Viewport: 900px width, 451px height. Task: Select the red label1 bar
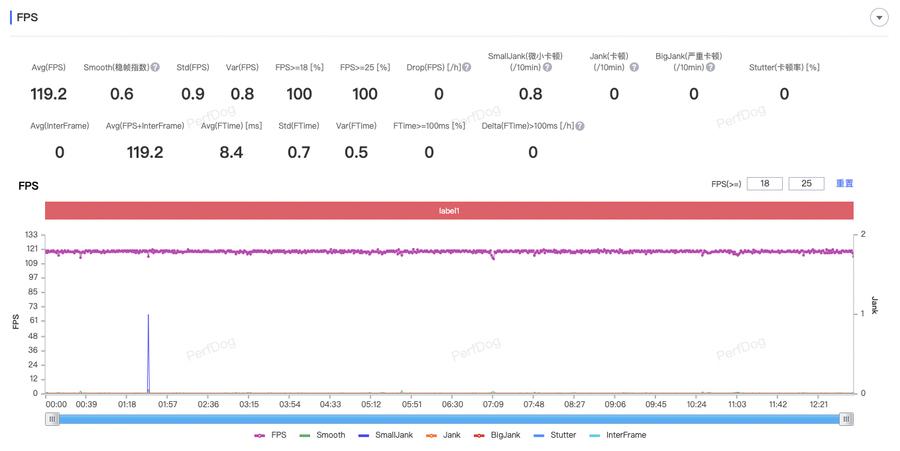coord(449,211)
